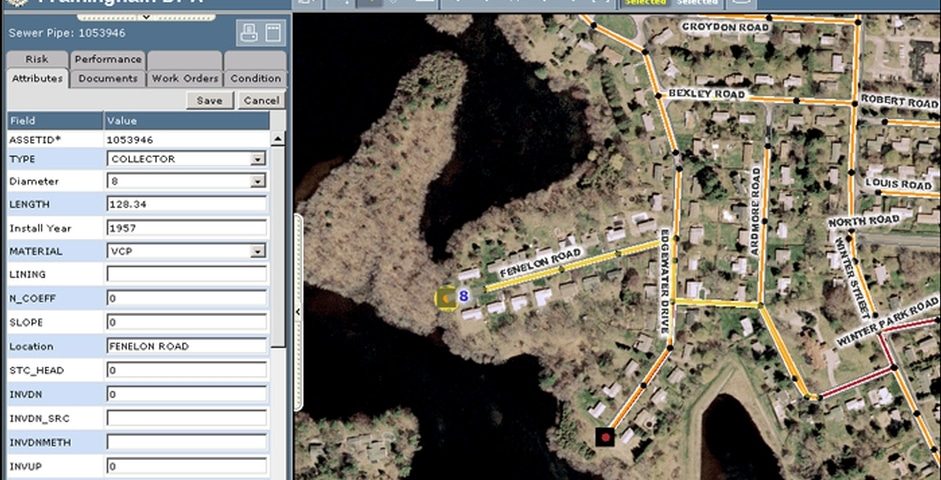Click the window panel icon next to printer
Screen dimensions: 941x480
coord(273,32)
